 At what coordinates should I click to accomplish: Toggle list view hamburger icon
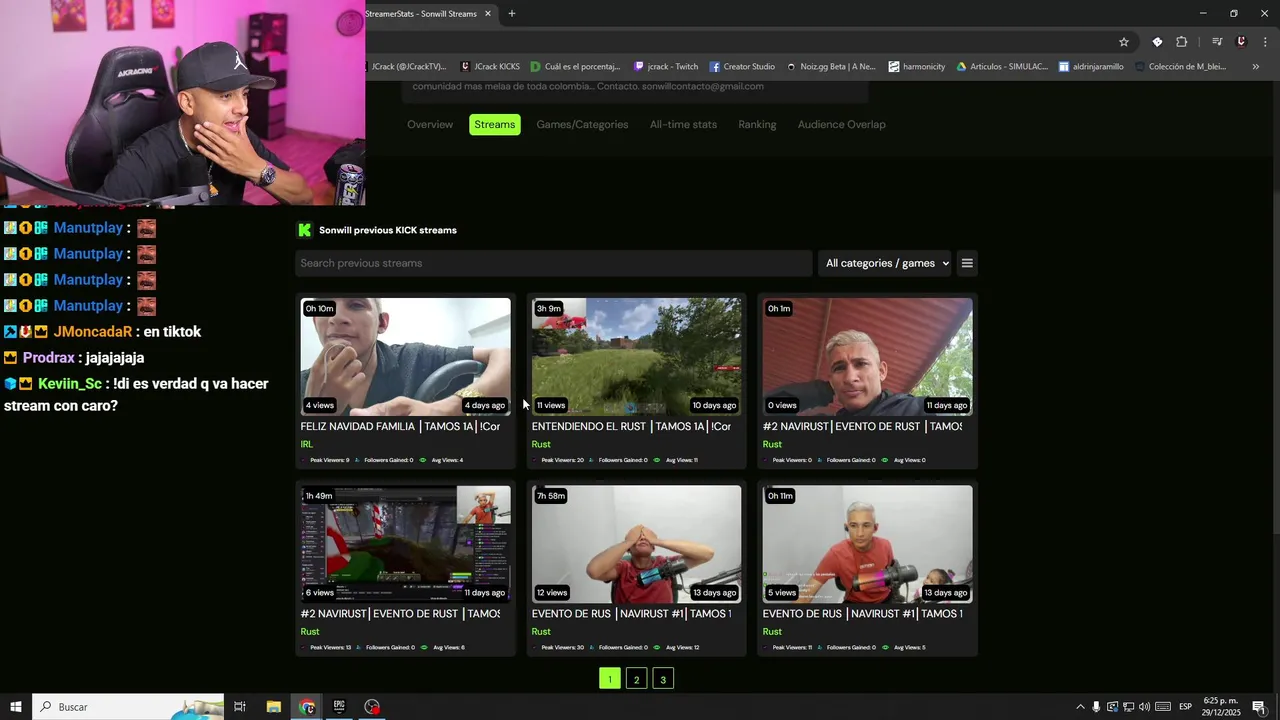[967, 263]
